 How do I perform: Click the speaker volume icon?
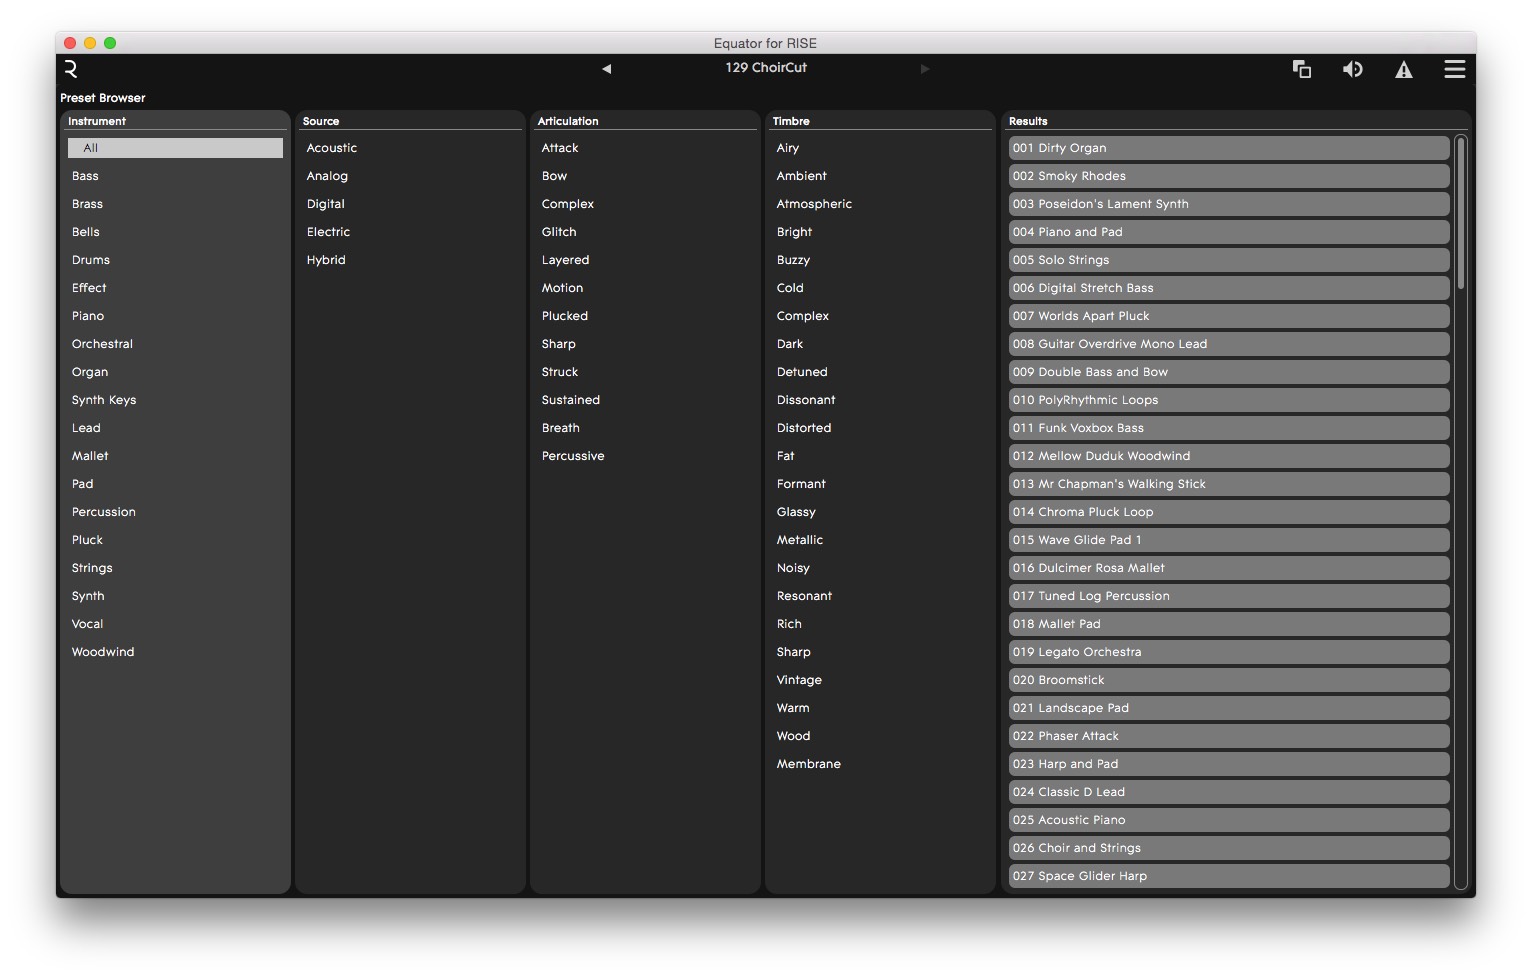coord(1352,69)
